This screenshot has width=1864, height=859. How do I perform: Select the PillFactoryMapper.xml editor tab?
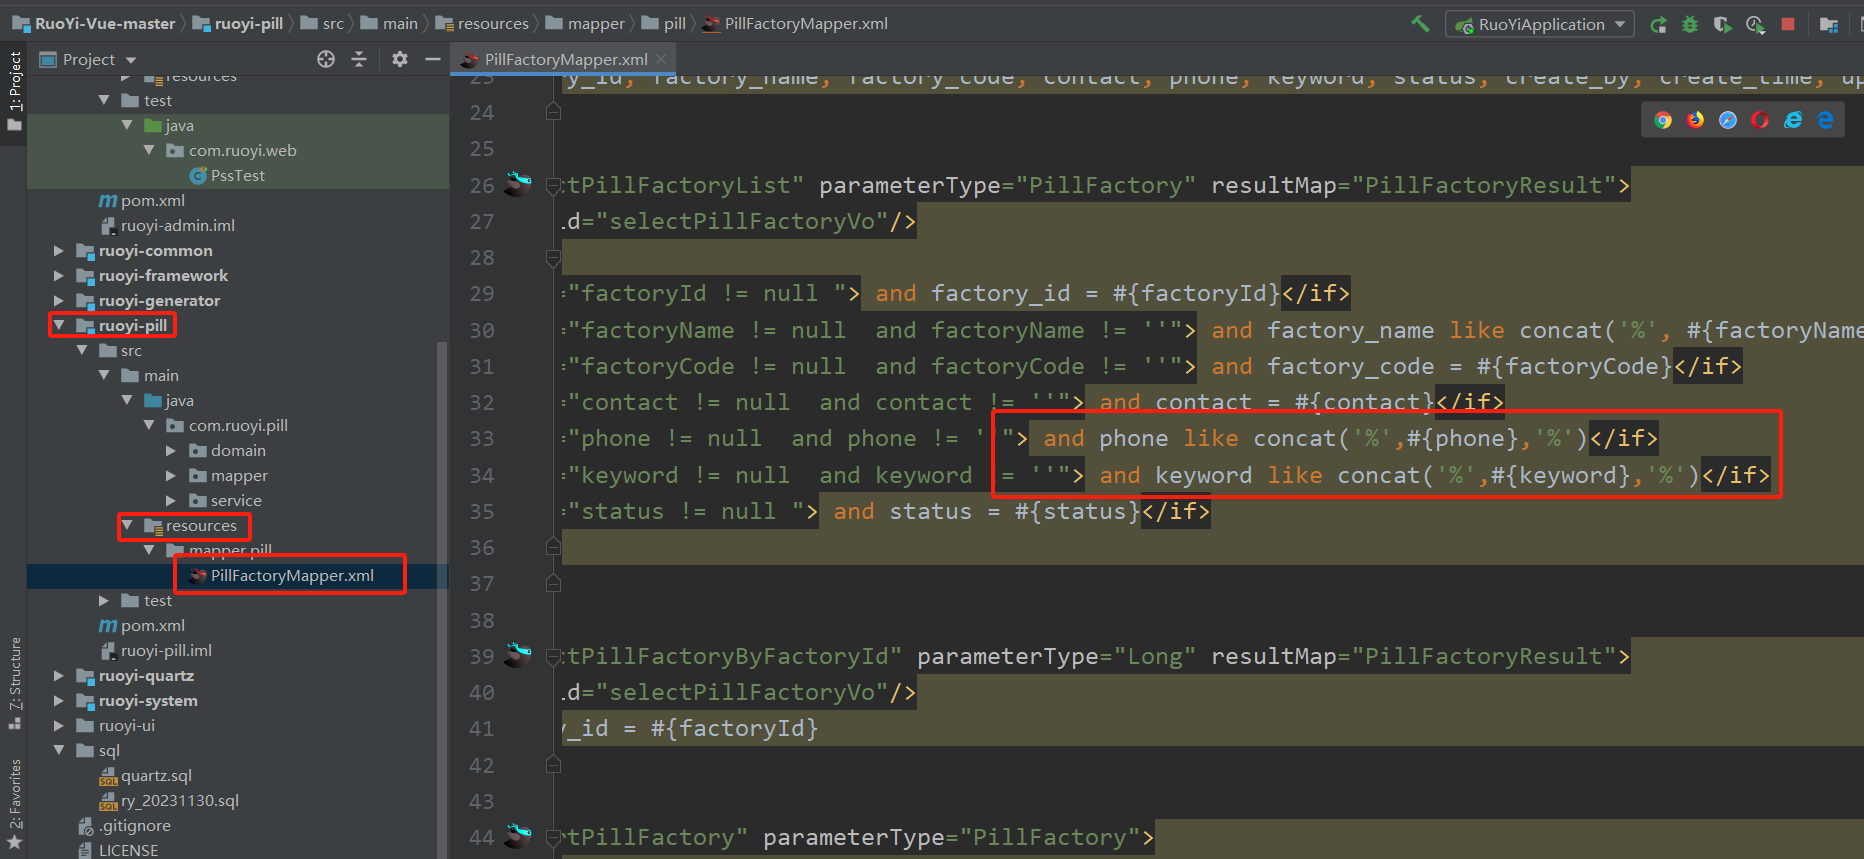[563, 60]
